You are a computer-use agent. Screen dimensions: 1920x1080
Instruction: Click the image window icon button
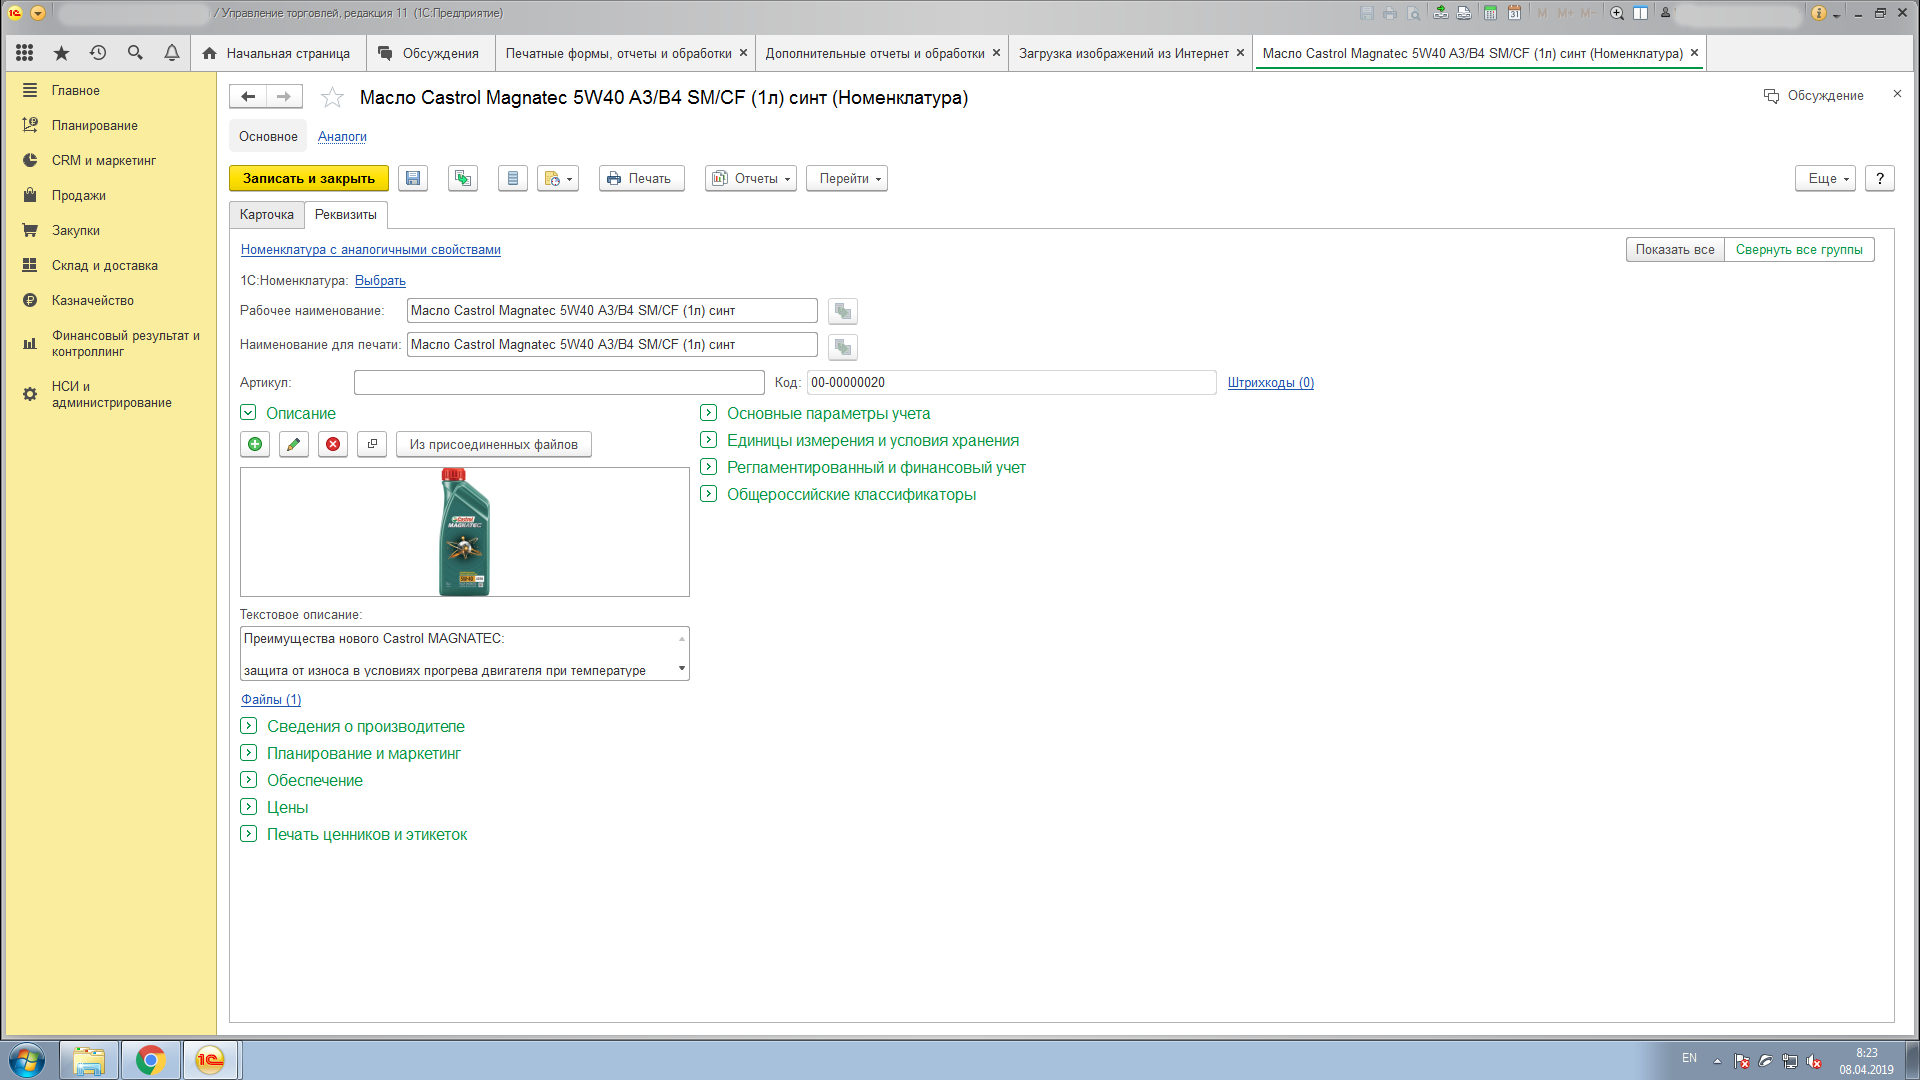coord(372,444)
